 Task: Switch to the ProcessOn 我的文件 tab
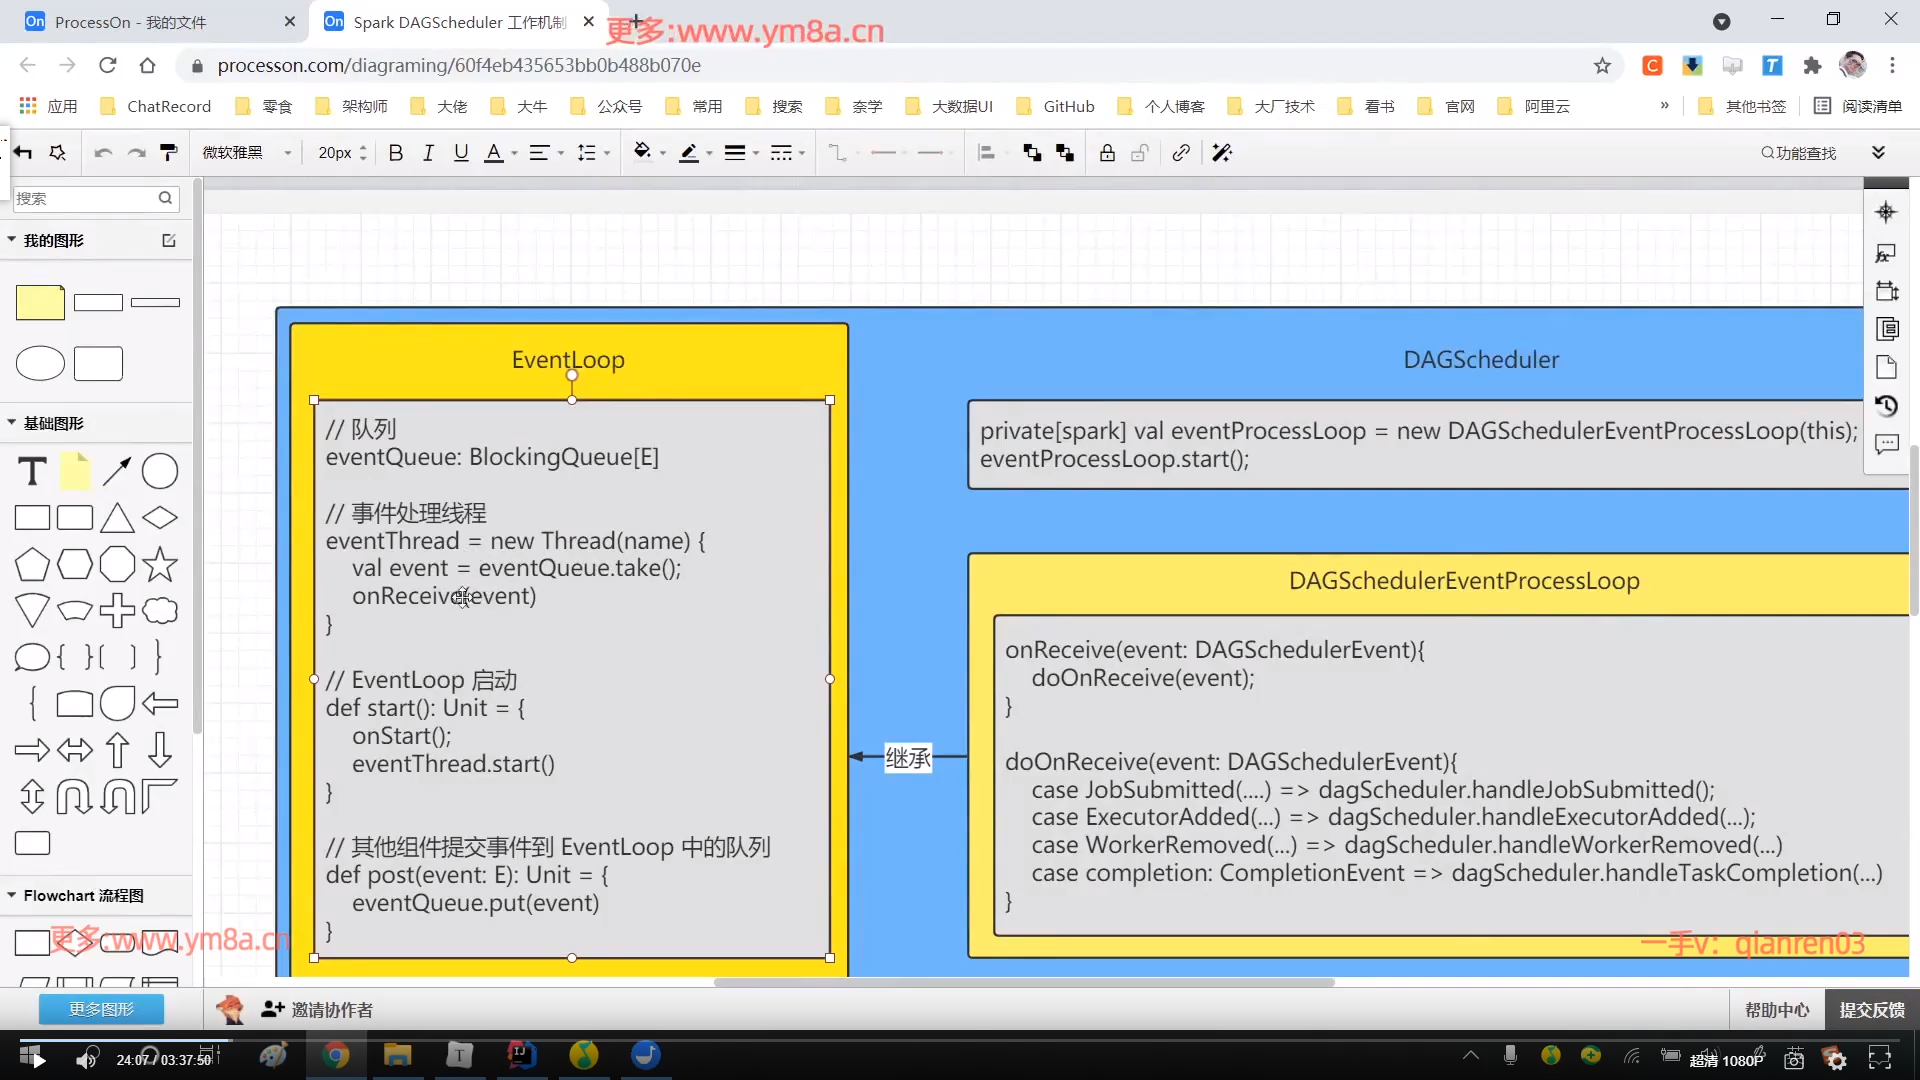tap(130, 22)
